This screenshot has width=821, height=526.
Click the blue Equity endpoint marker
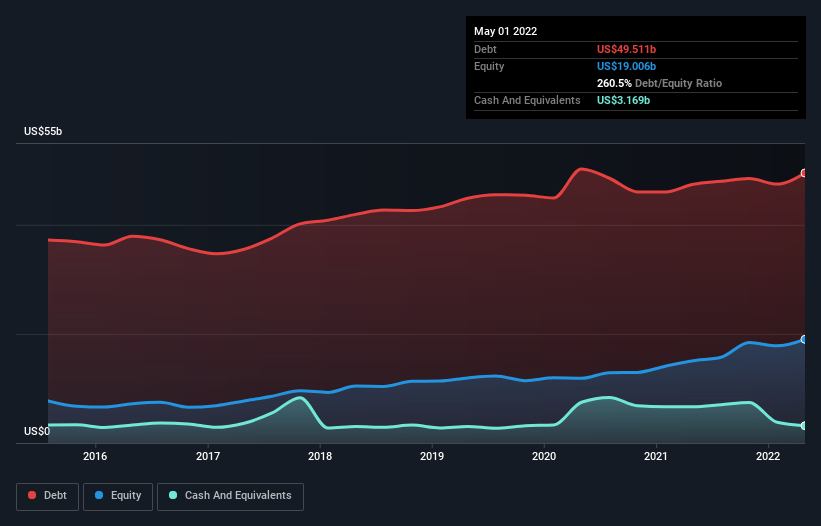(x=804, y=340)
